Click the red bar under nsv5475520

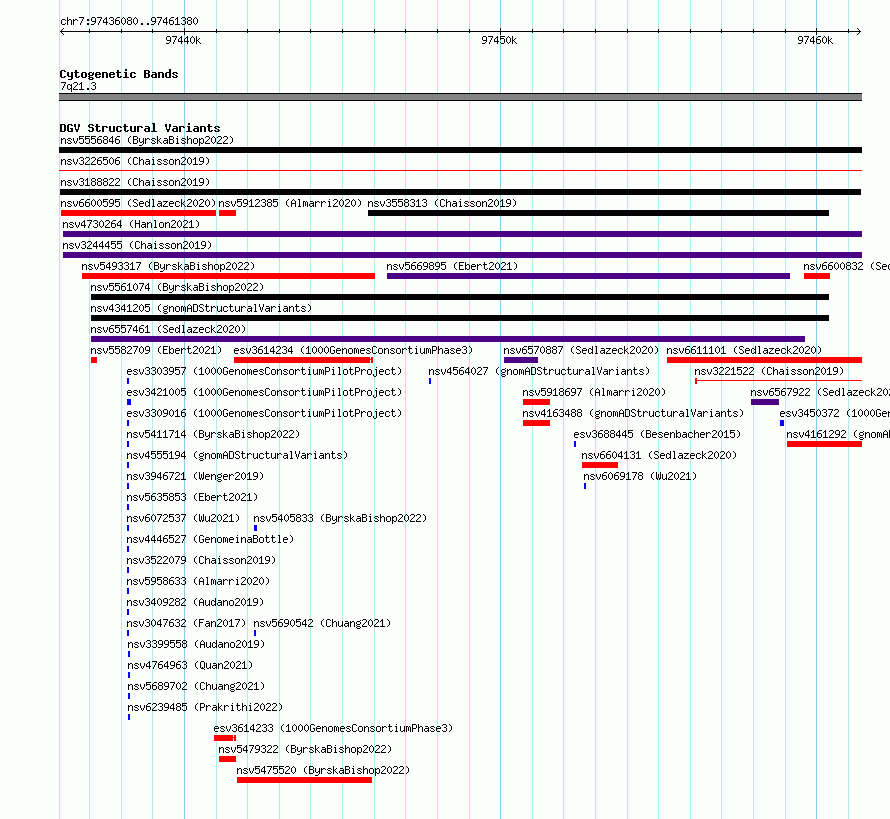pos(304,780)
